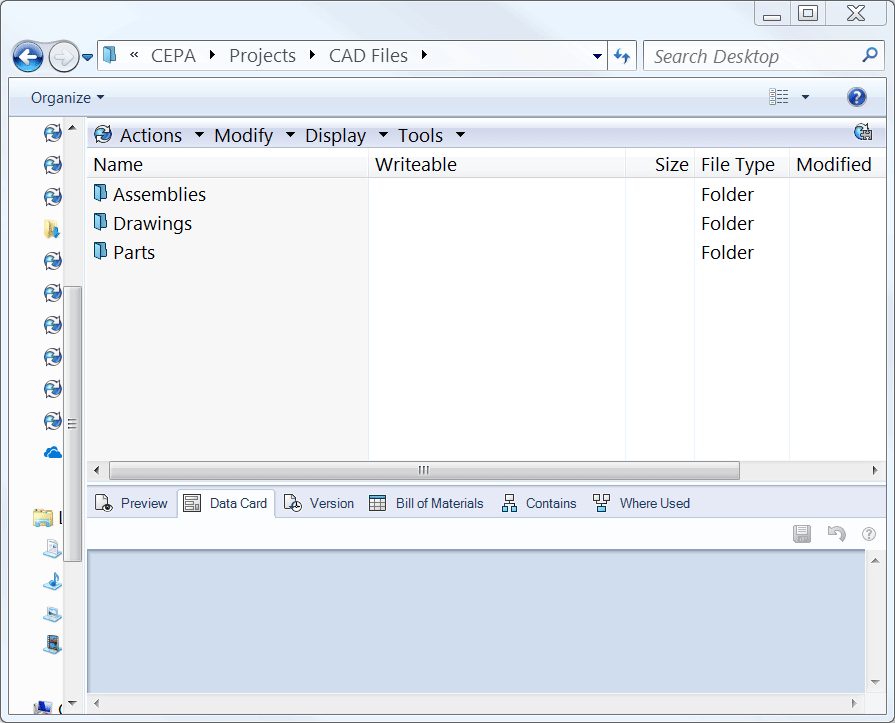Sort by the Modified column header
Screen dimensions: 895x723
(838, 164)
